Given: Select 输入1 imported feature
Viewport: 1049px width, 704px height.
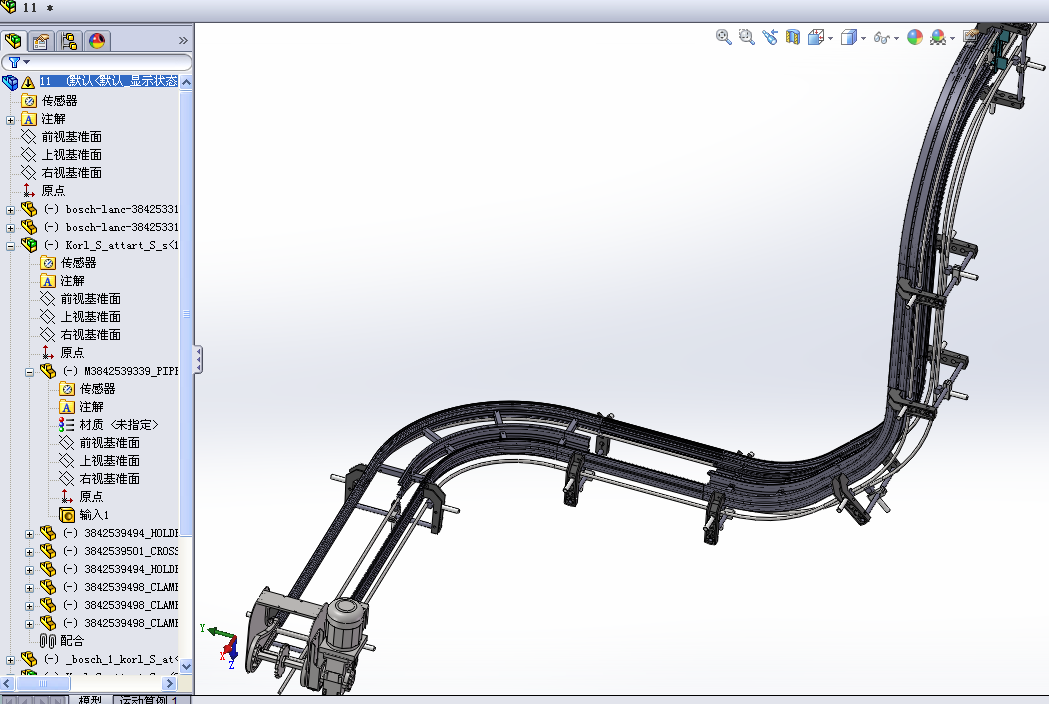Looking at the screenshot, I should pyautogui.click(x=94, y=515).
